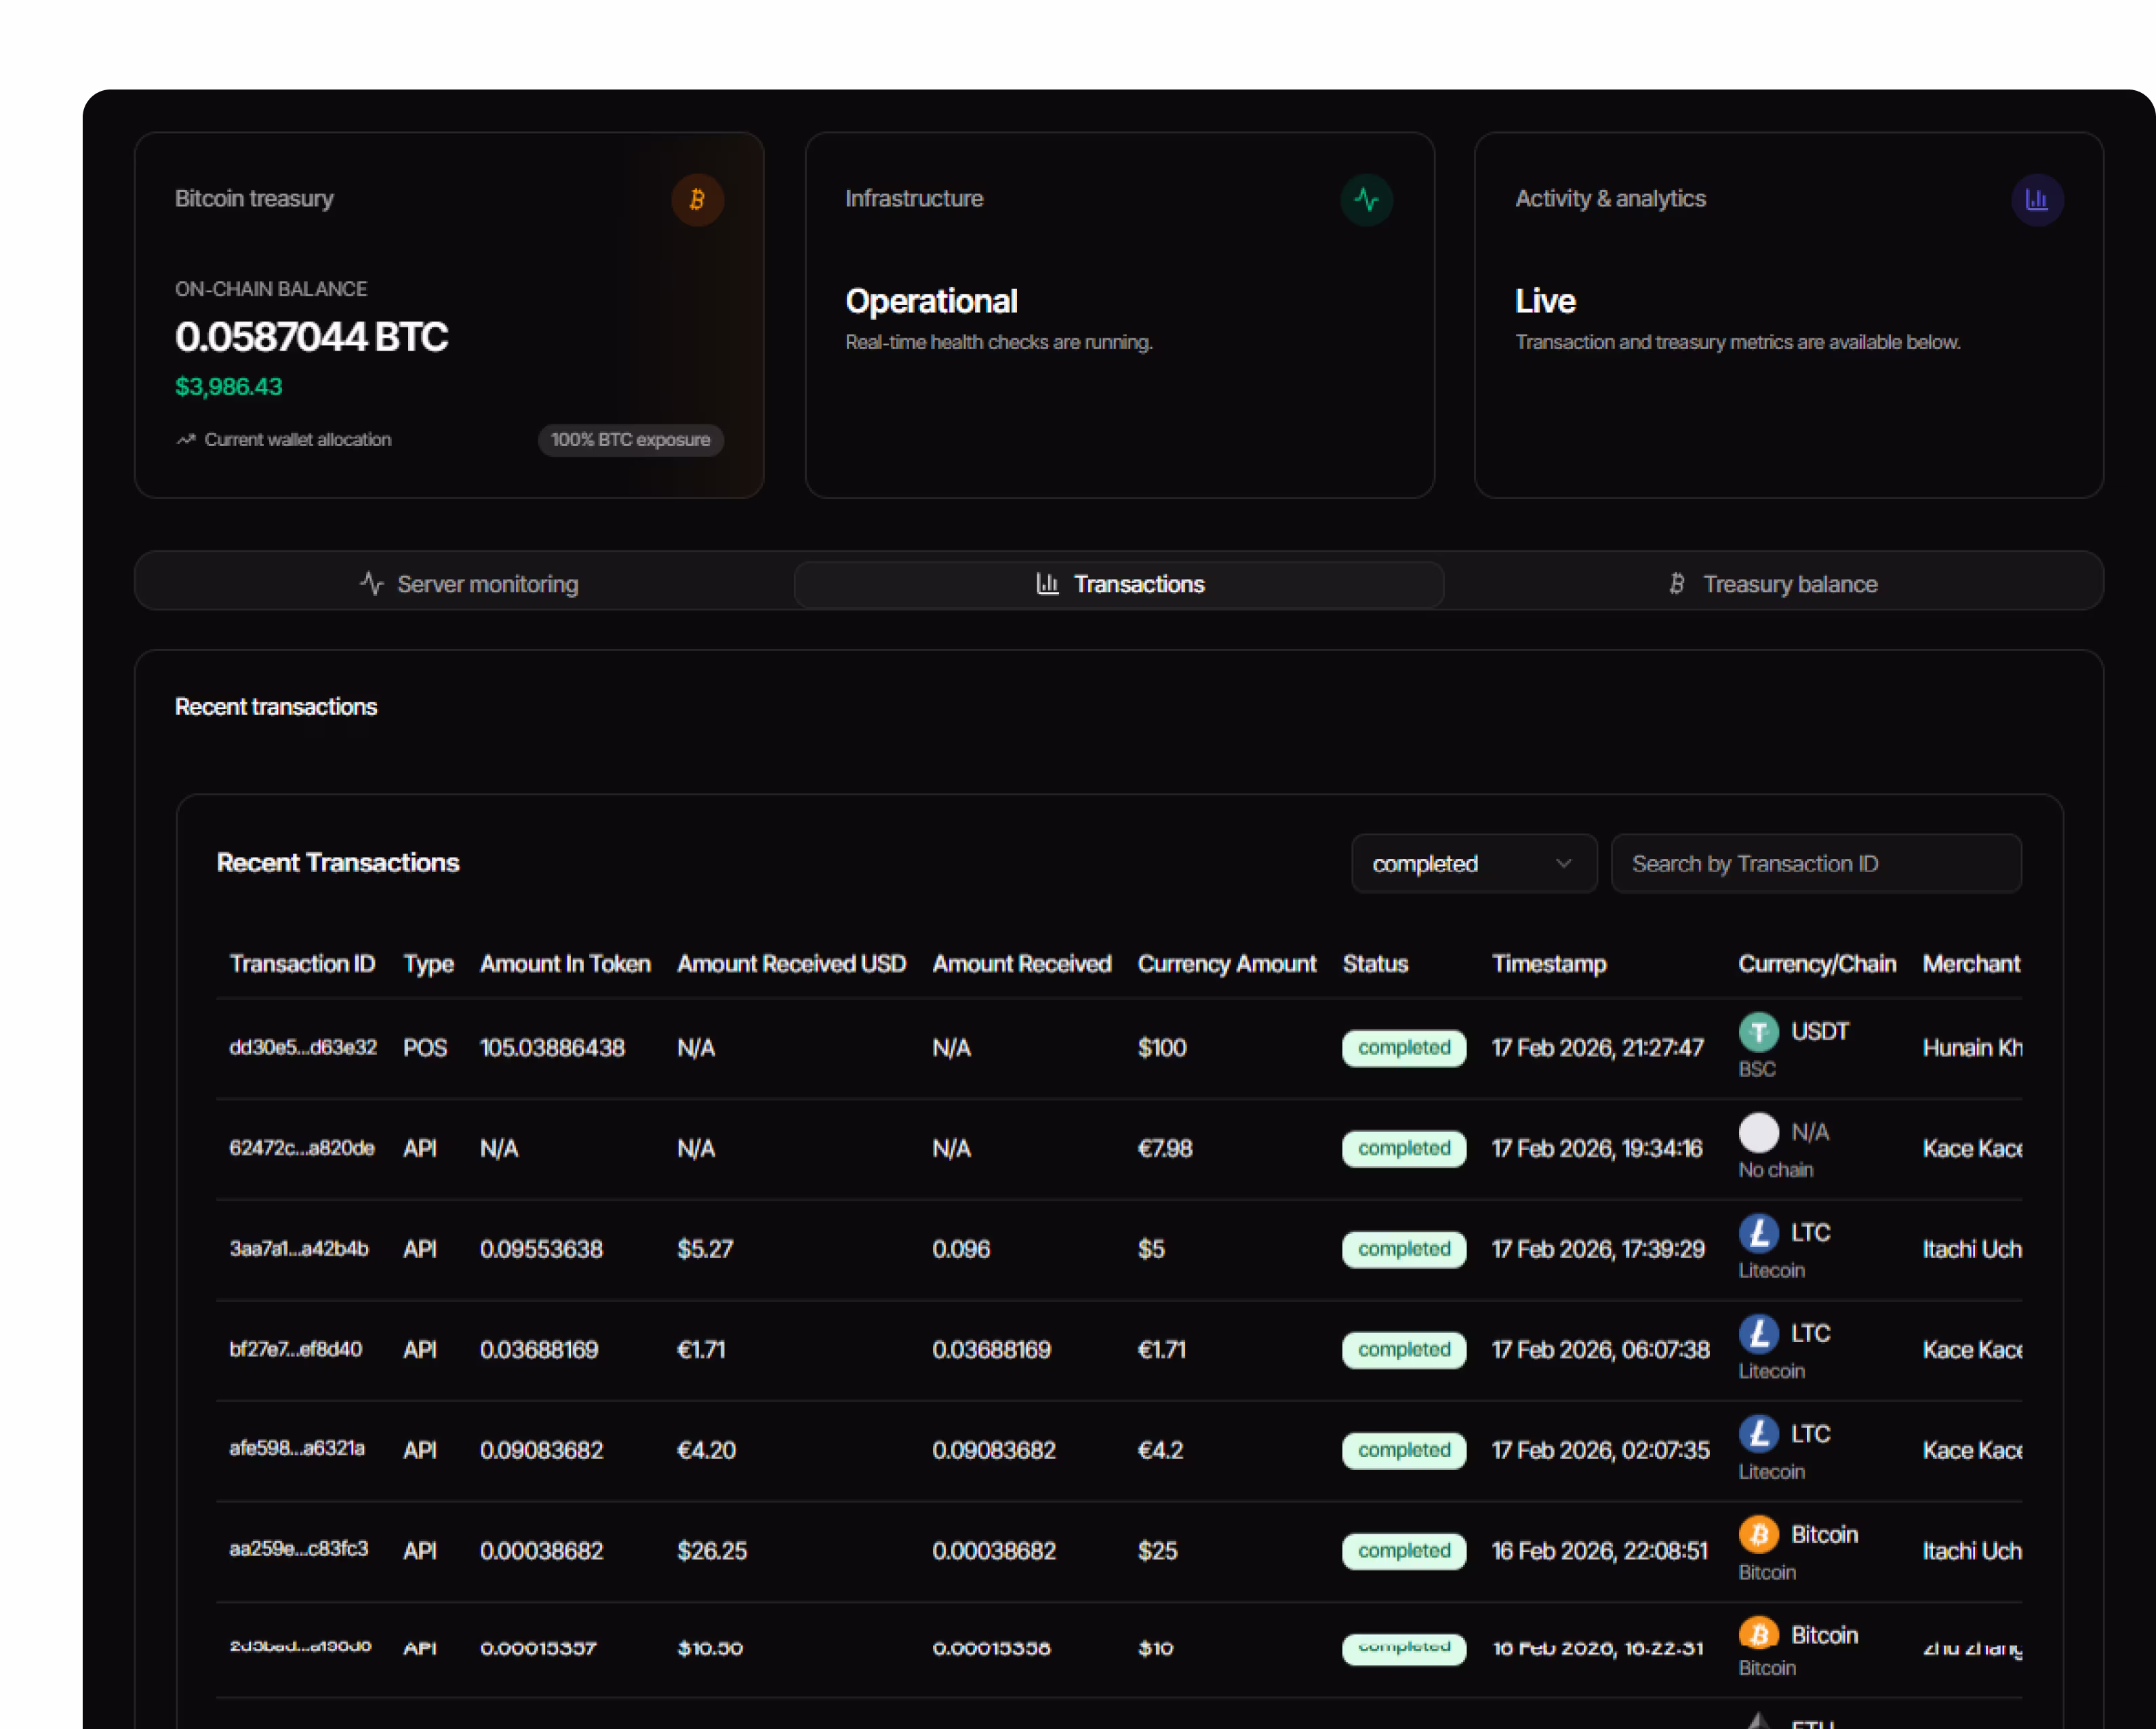Screen dimensions: 2156x1729
Task: Click the completed badge for aa259e...c83fc3
Action: point(1404,1551)
